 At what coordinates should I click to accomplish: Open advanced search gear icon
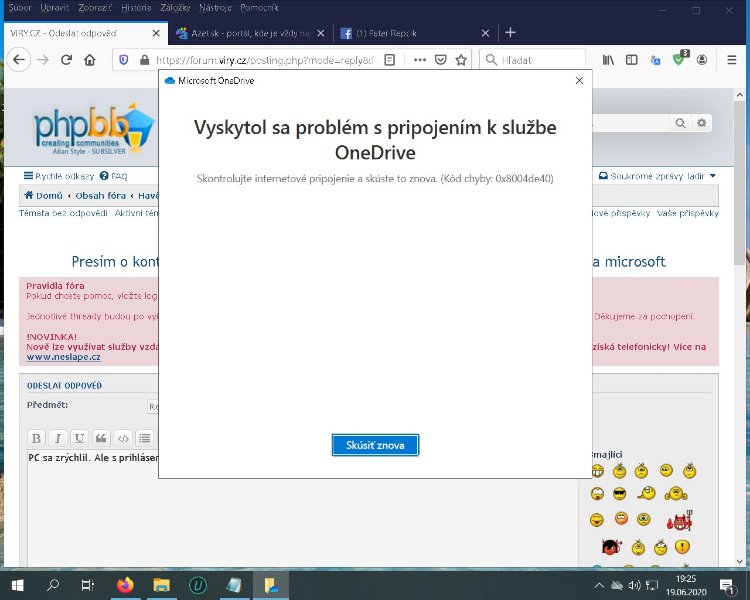[702, 123]
